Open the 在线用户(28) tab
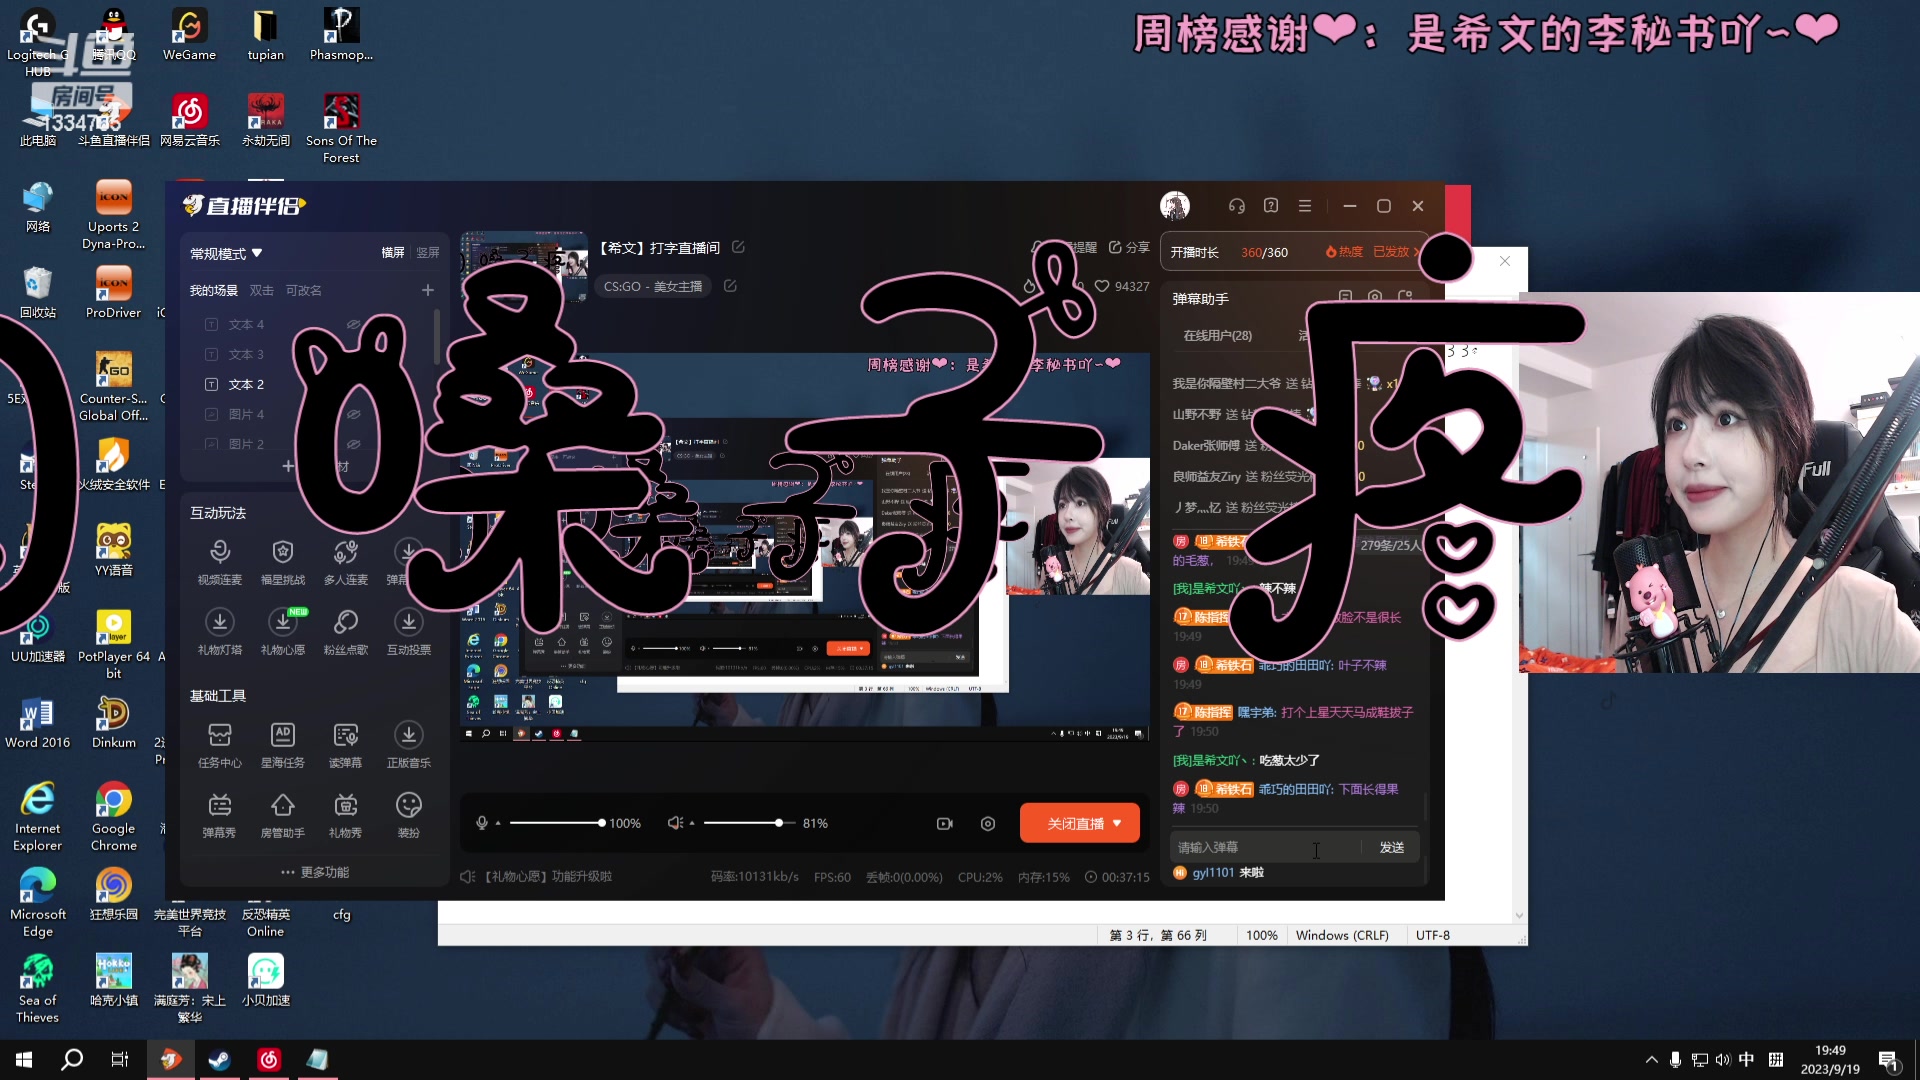 pyautogui.click(x=1217, y=336)
